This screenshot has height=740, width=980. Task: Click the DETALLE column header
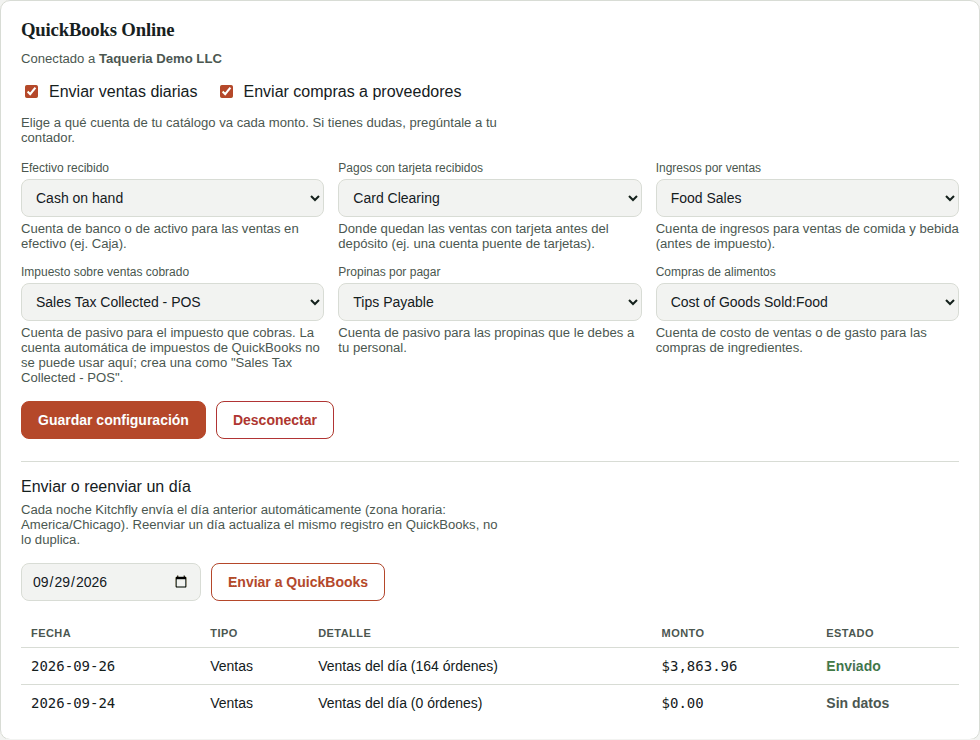tap(344, 633)
